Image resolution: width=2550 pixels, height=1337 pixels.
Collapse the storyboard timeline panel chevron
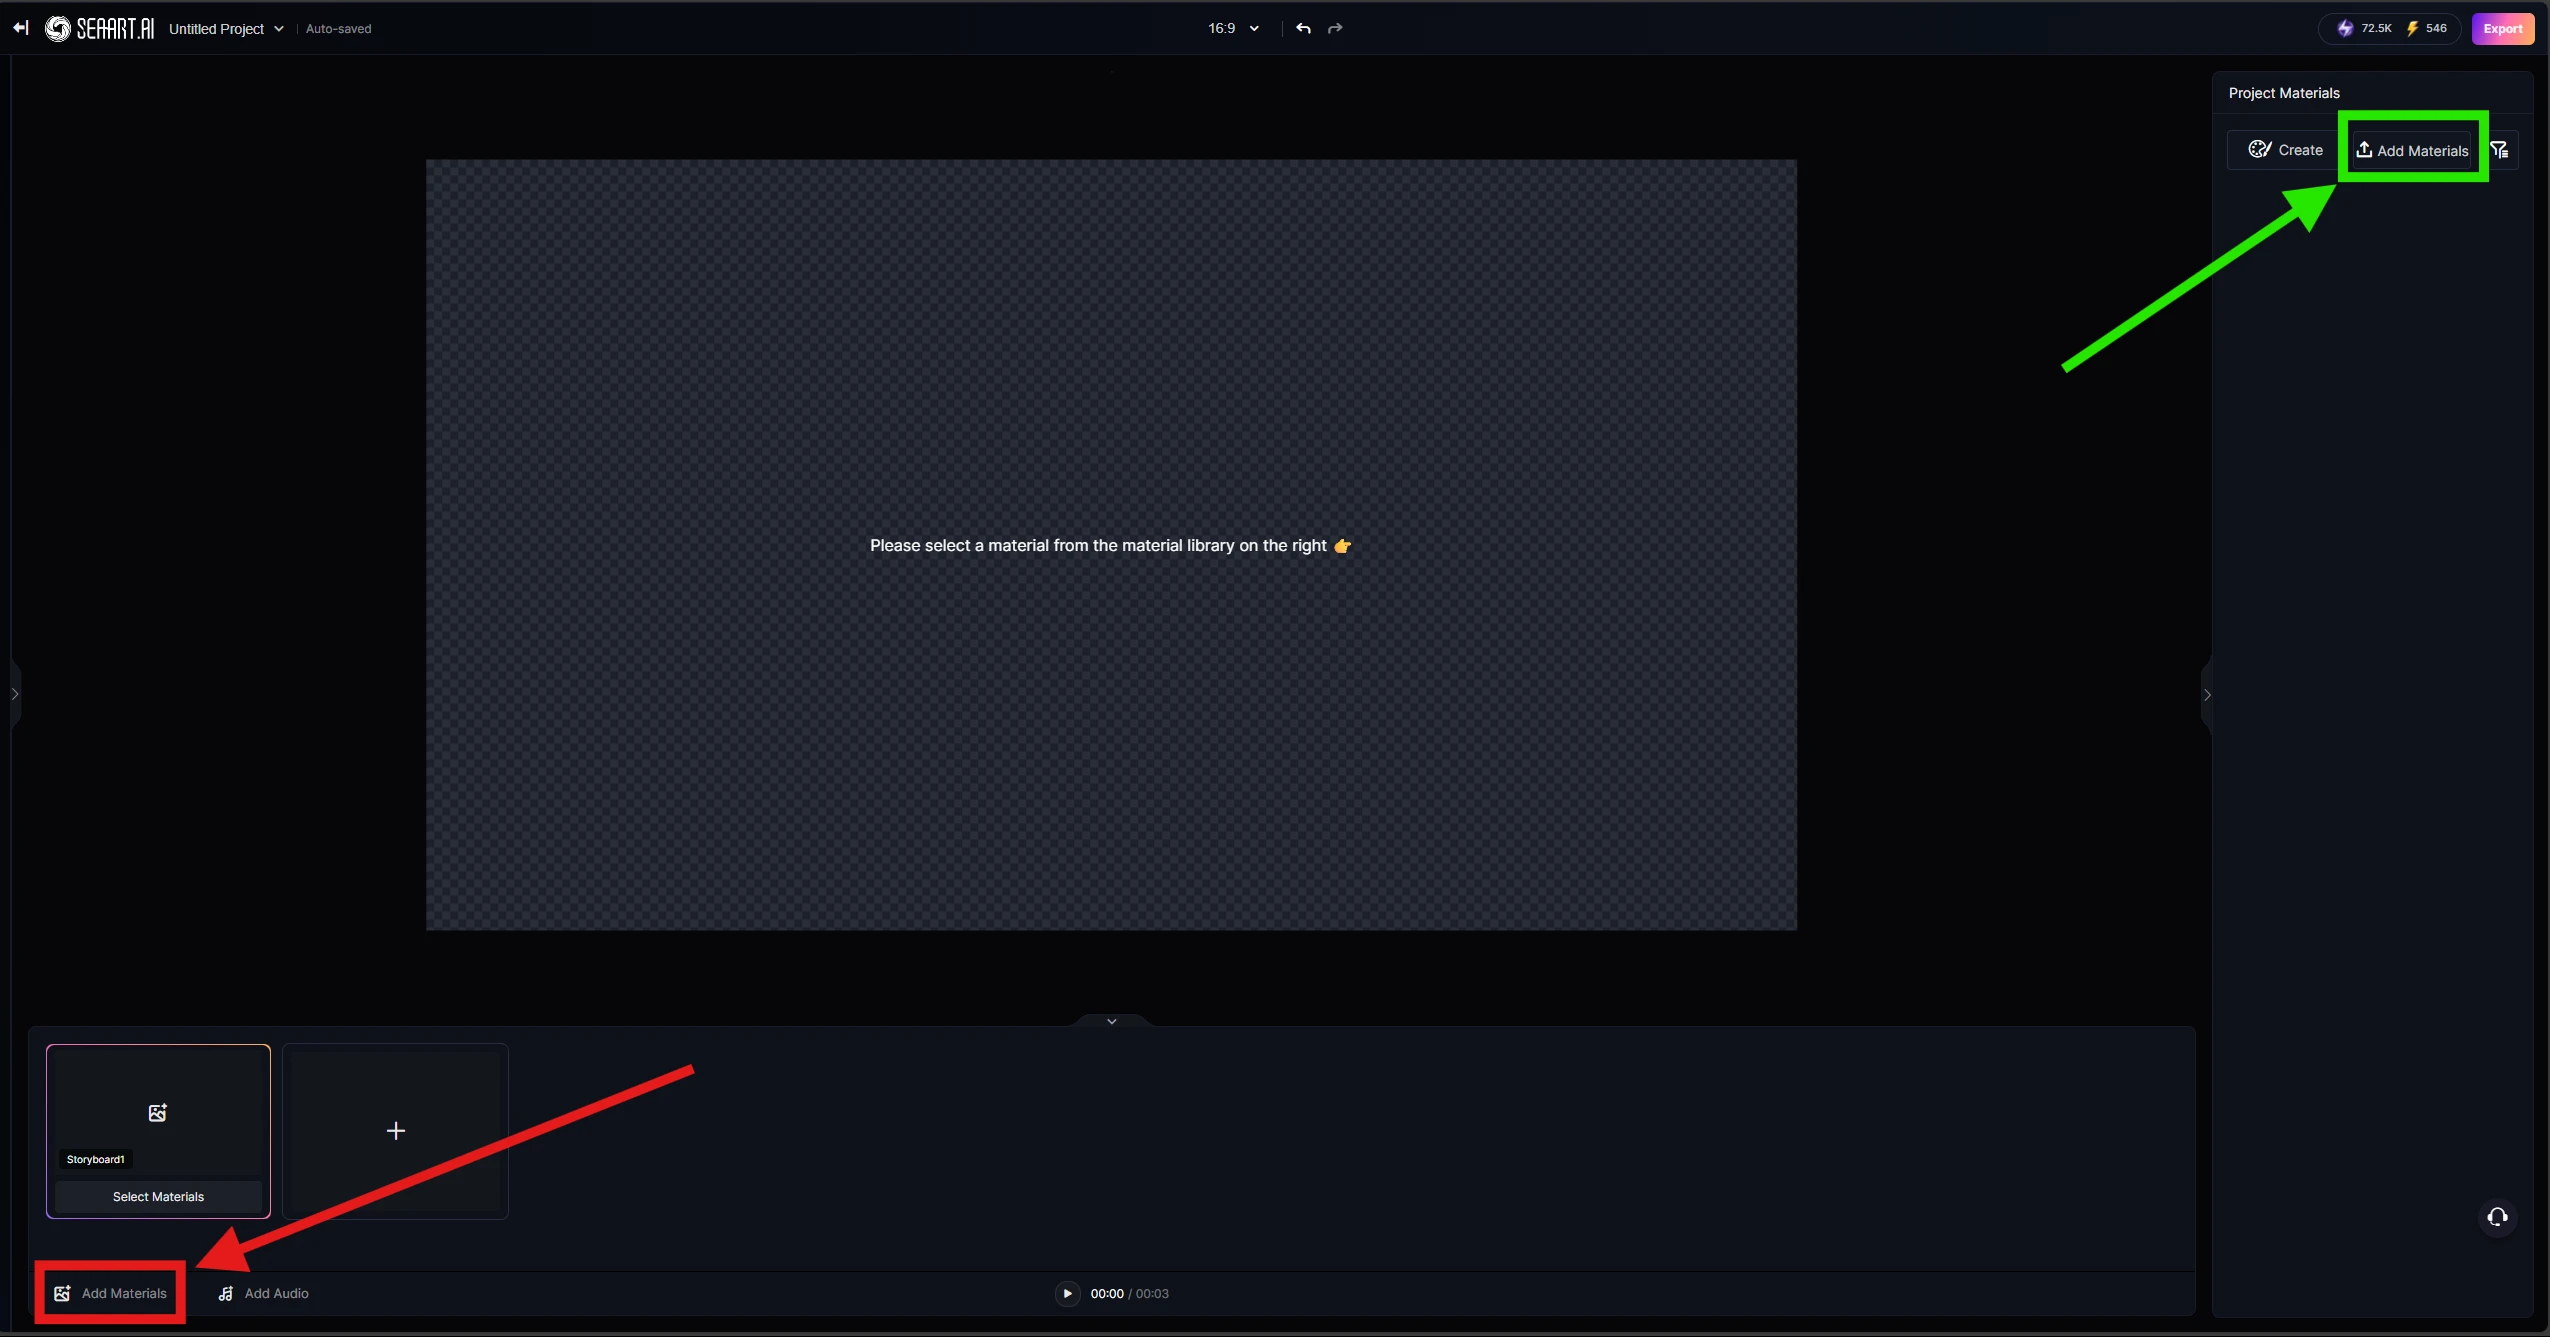(x=1111, y=1021)
